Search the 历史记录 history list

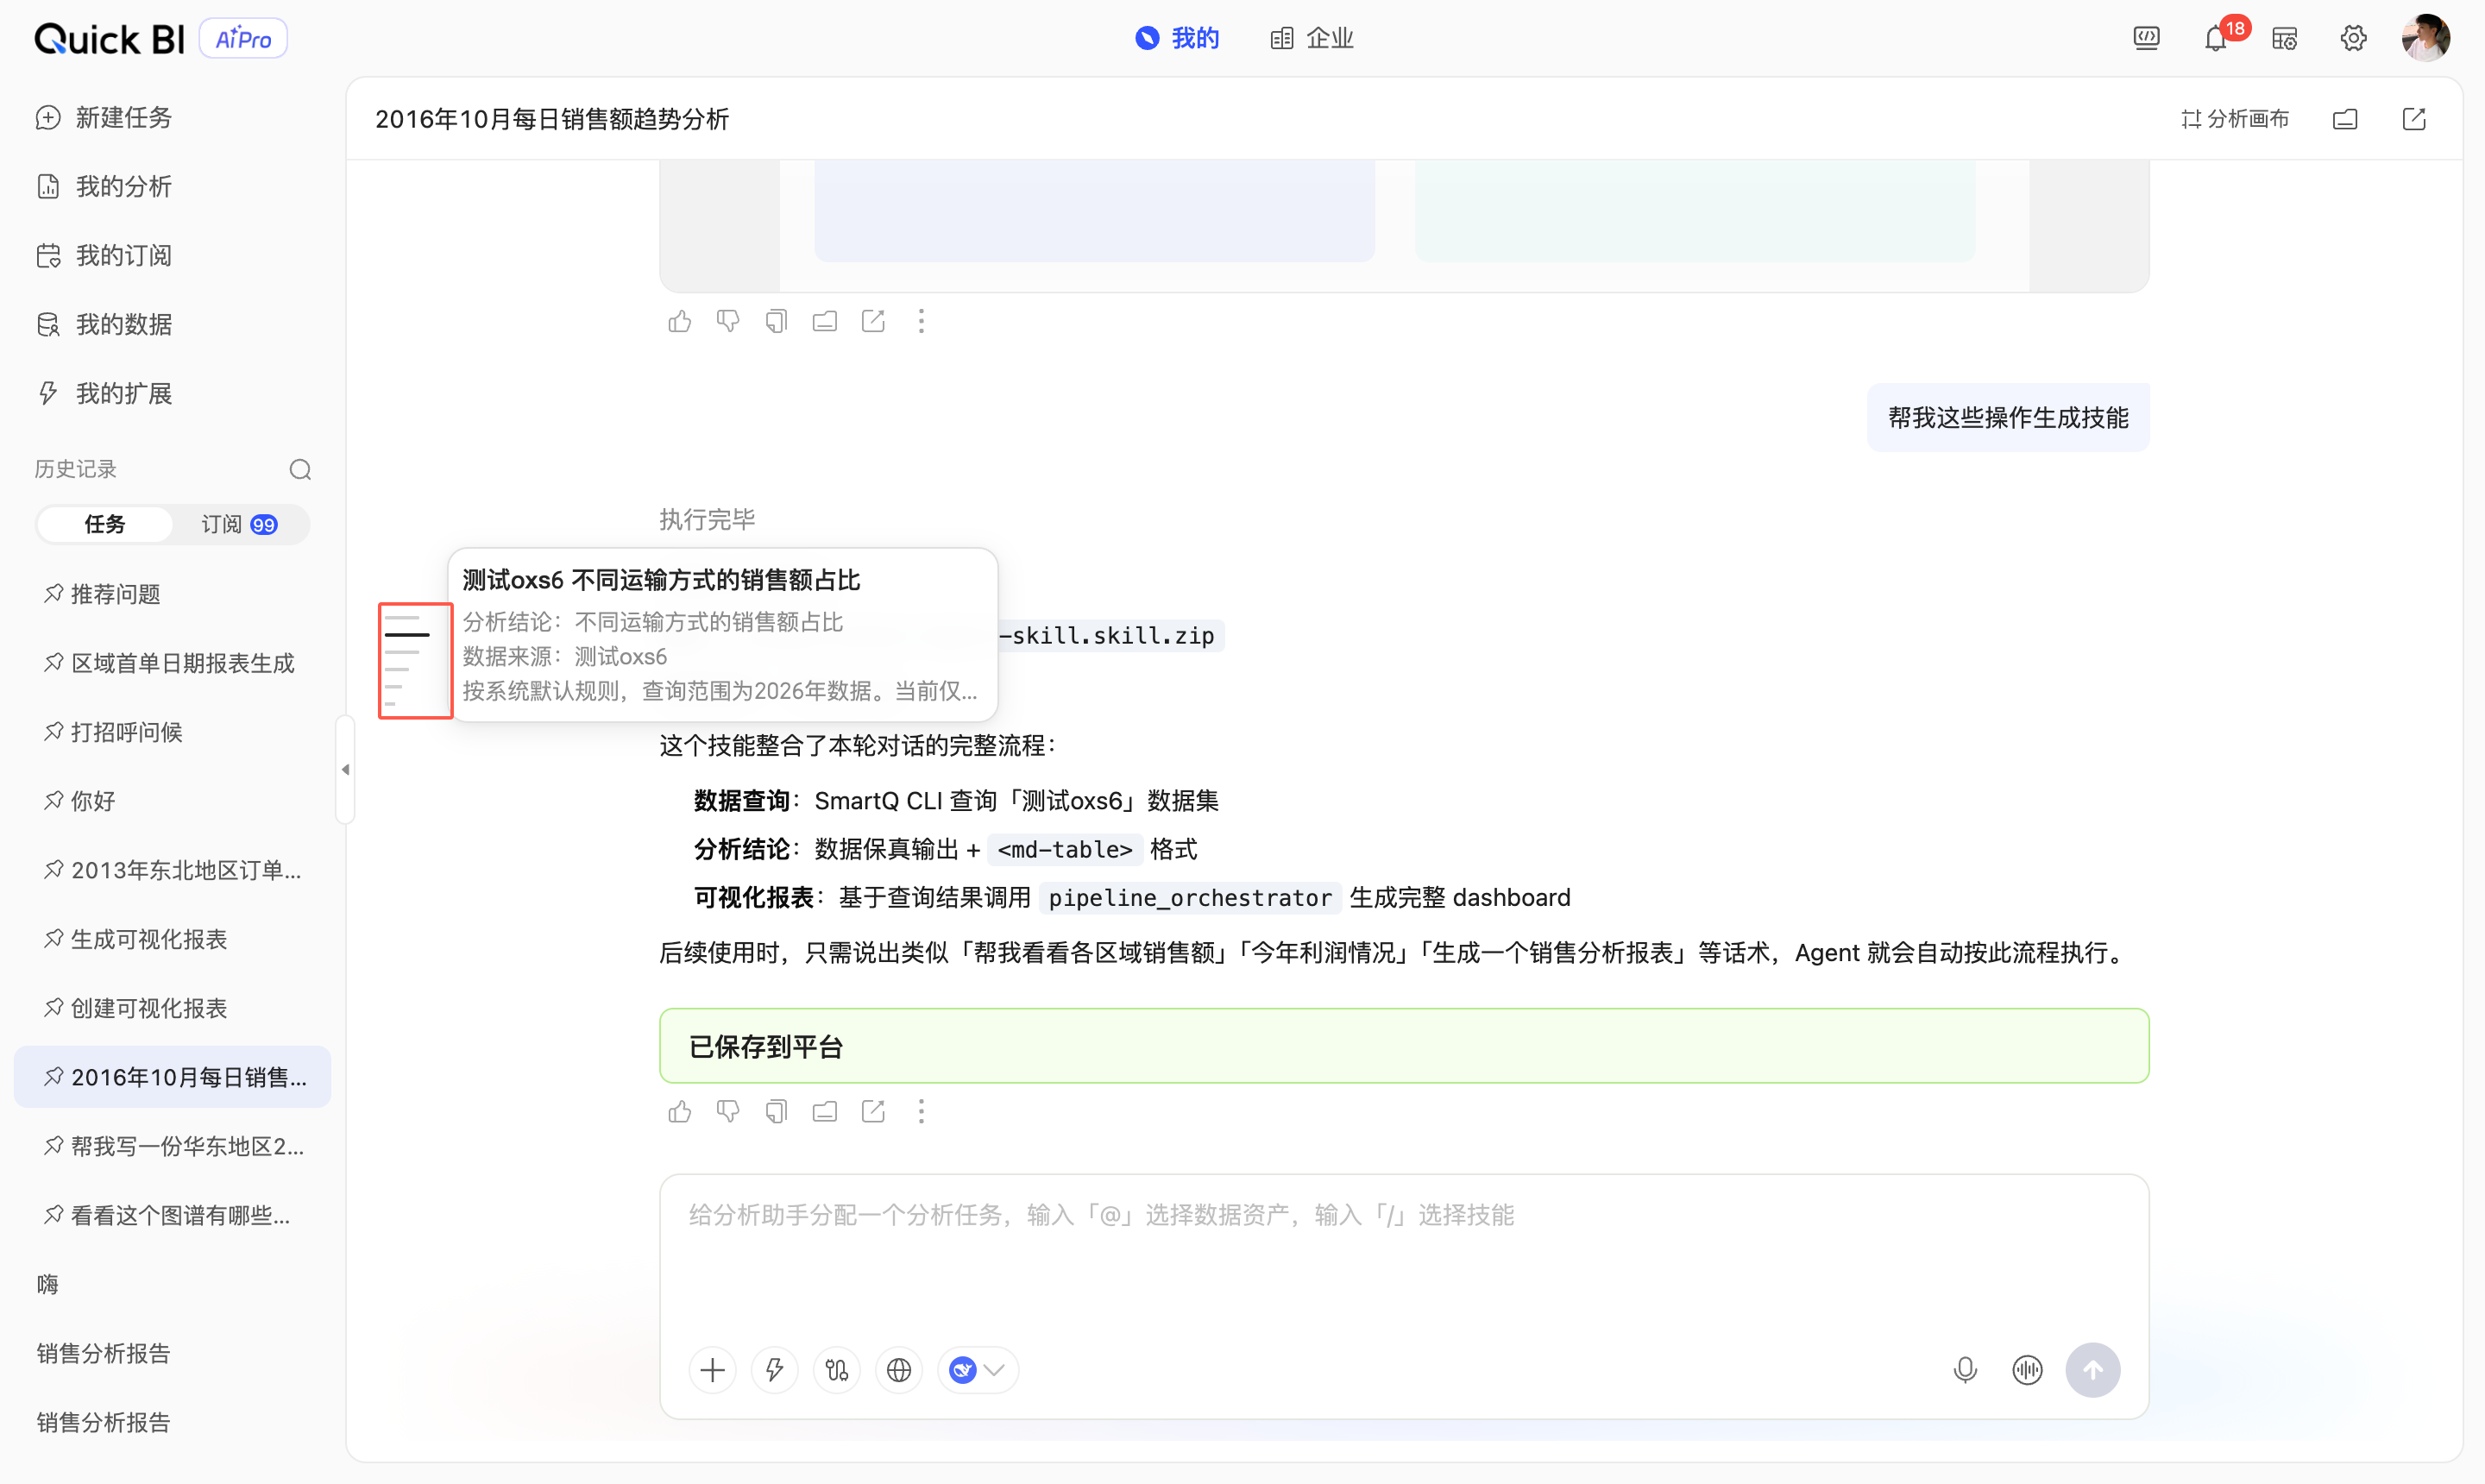[x=300, y=469]
